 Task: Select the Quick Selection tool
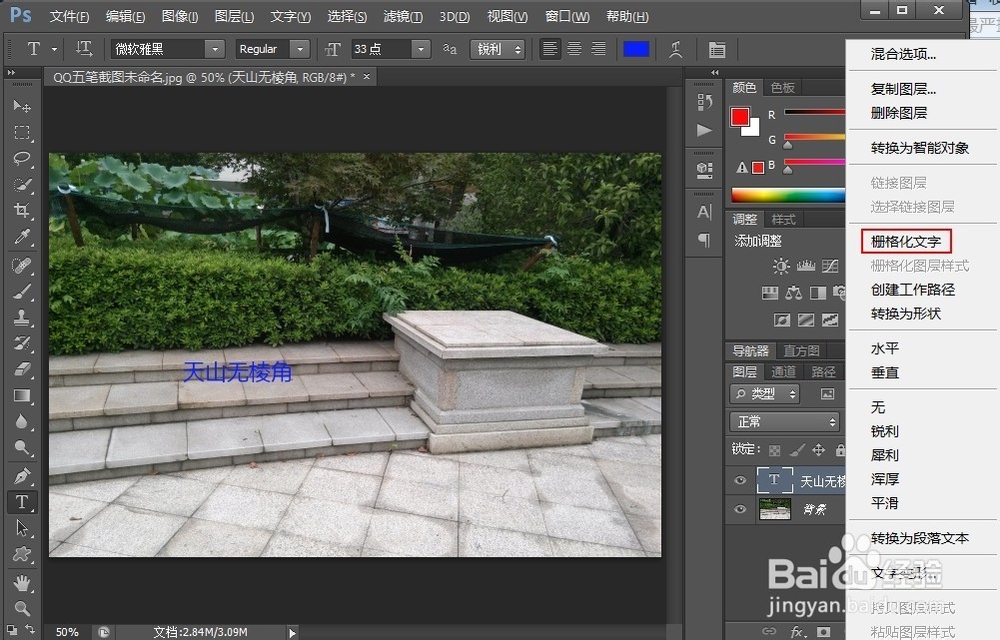[x=22, y=184]
